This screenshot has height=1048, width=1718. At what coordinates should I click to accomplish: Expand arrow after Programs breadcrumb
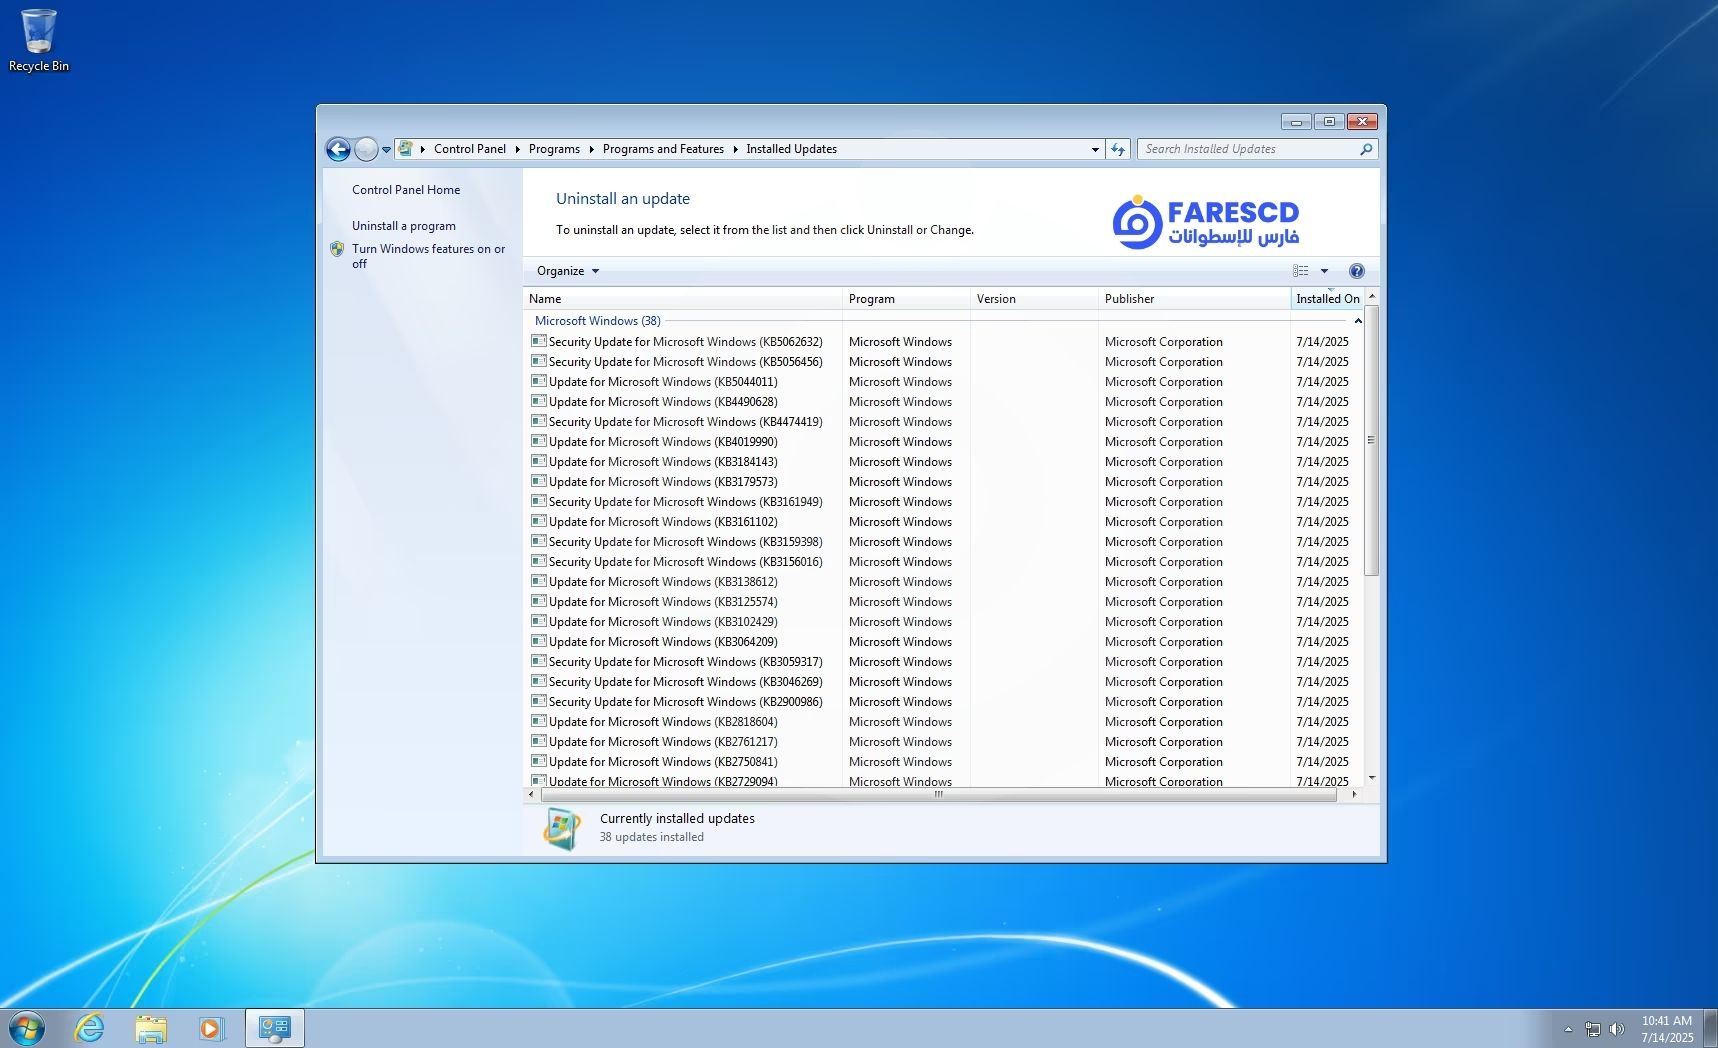pyautogui.click(x=591, y=149)
